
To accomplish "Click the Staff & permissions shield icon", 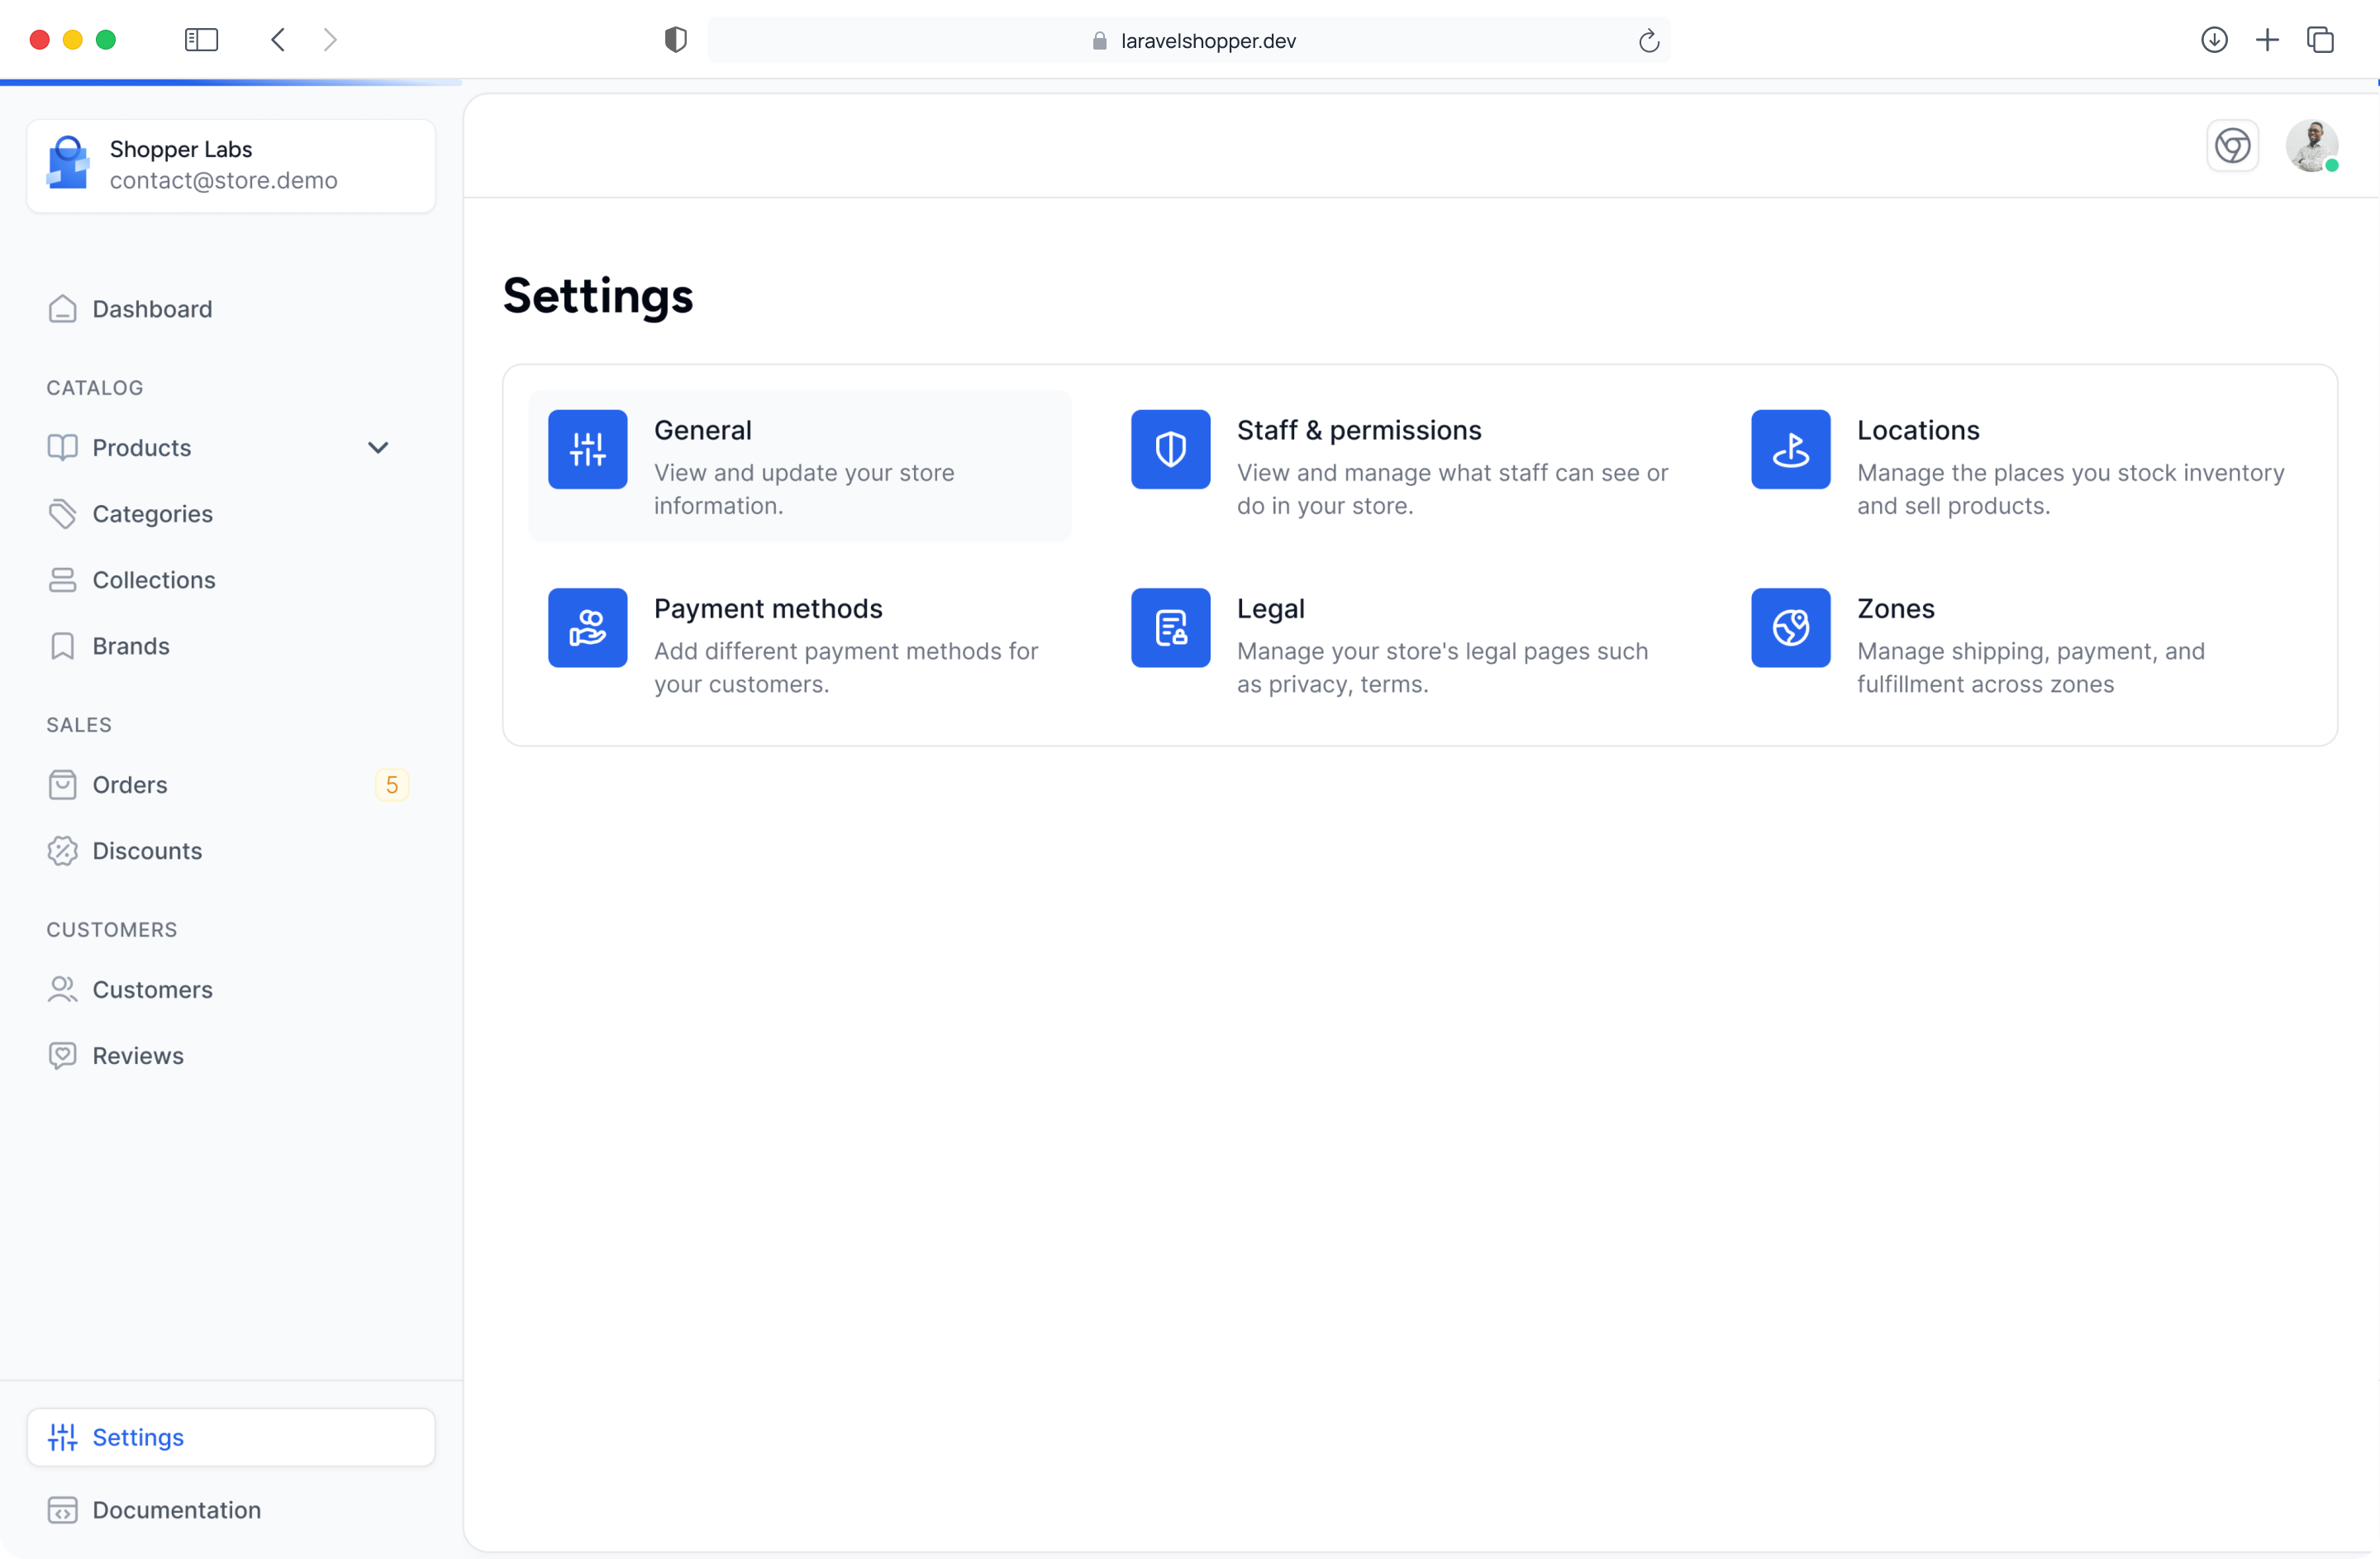I will 1170,449.
